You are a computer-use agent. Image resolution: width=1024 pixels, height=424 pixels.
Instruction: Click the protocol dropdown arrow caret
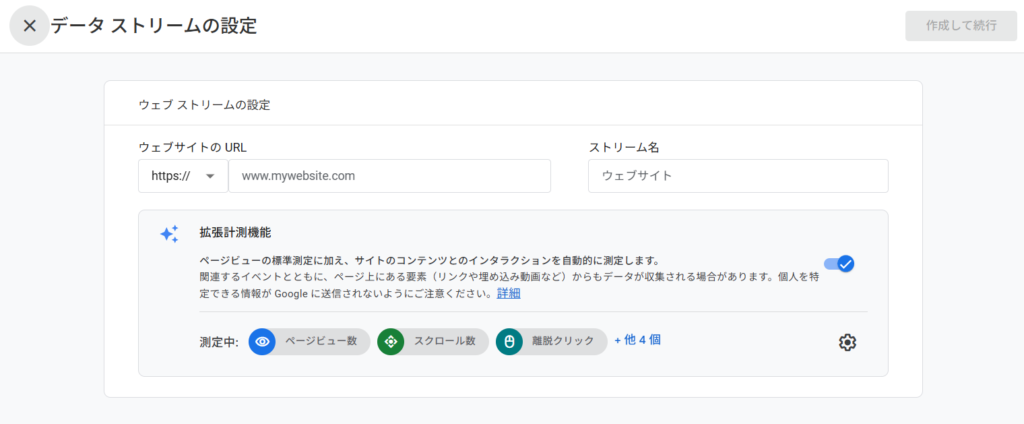(x=210, y=176)
